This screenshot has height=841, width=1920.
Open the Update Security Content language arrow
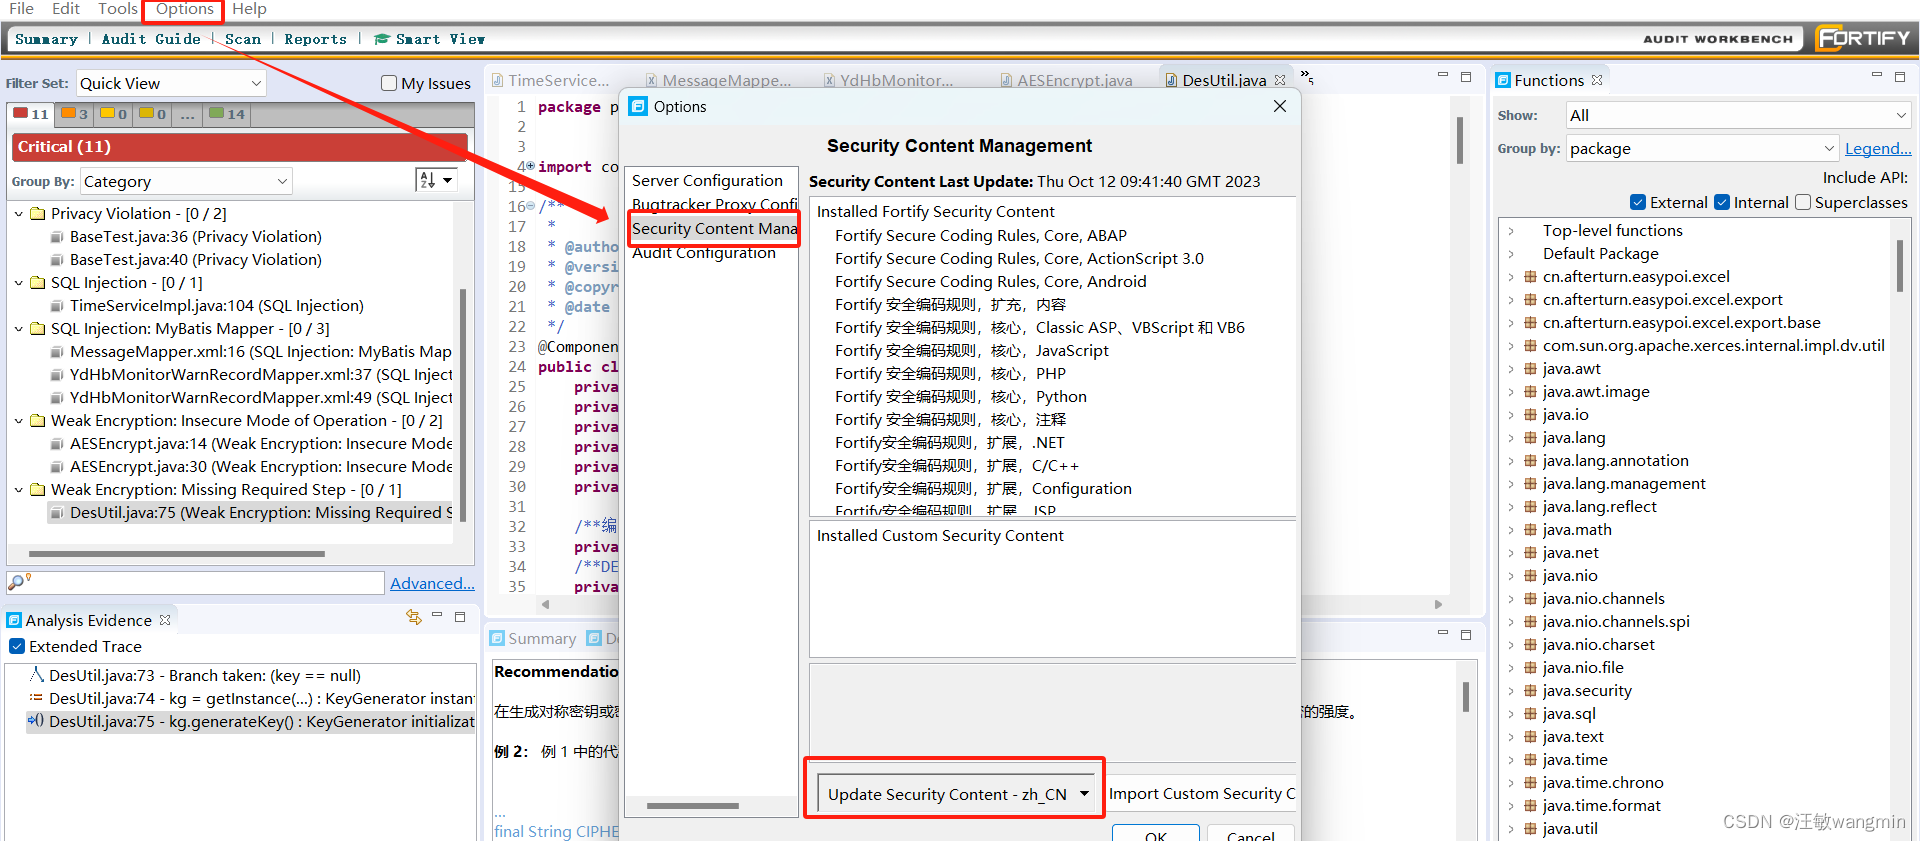pyautogui.click(x=1084, y=794)
